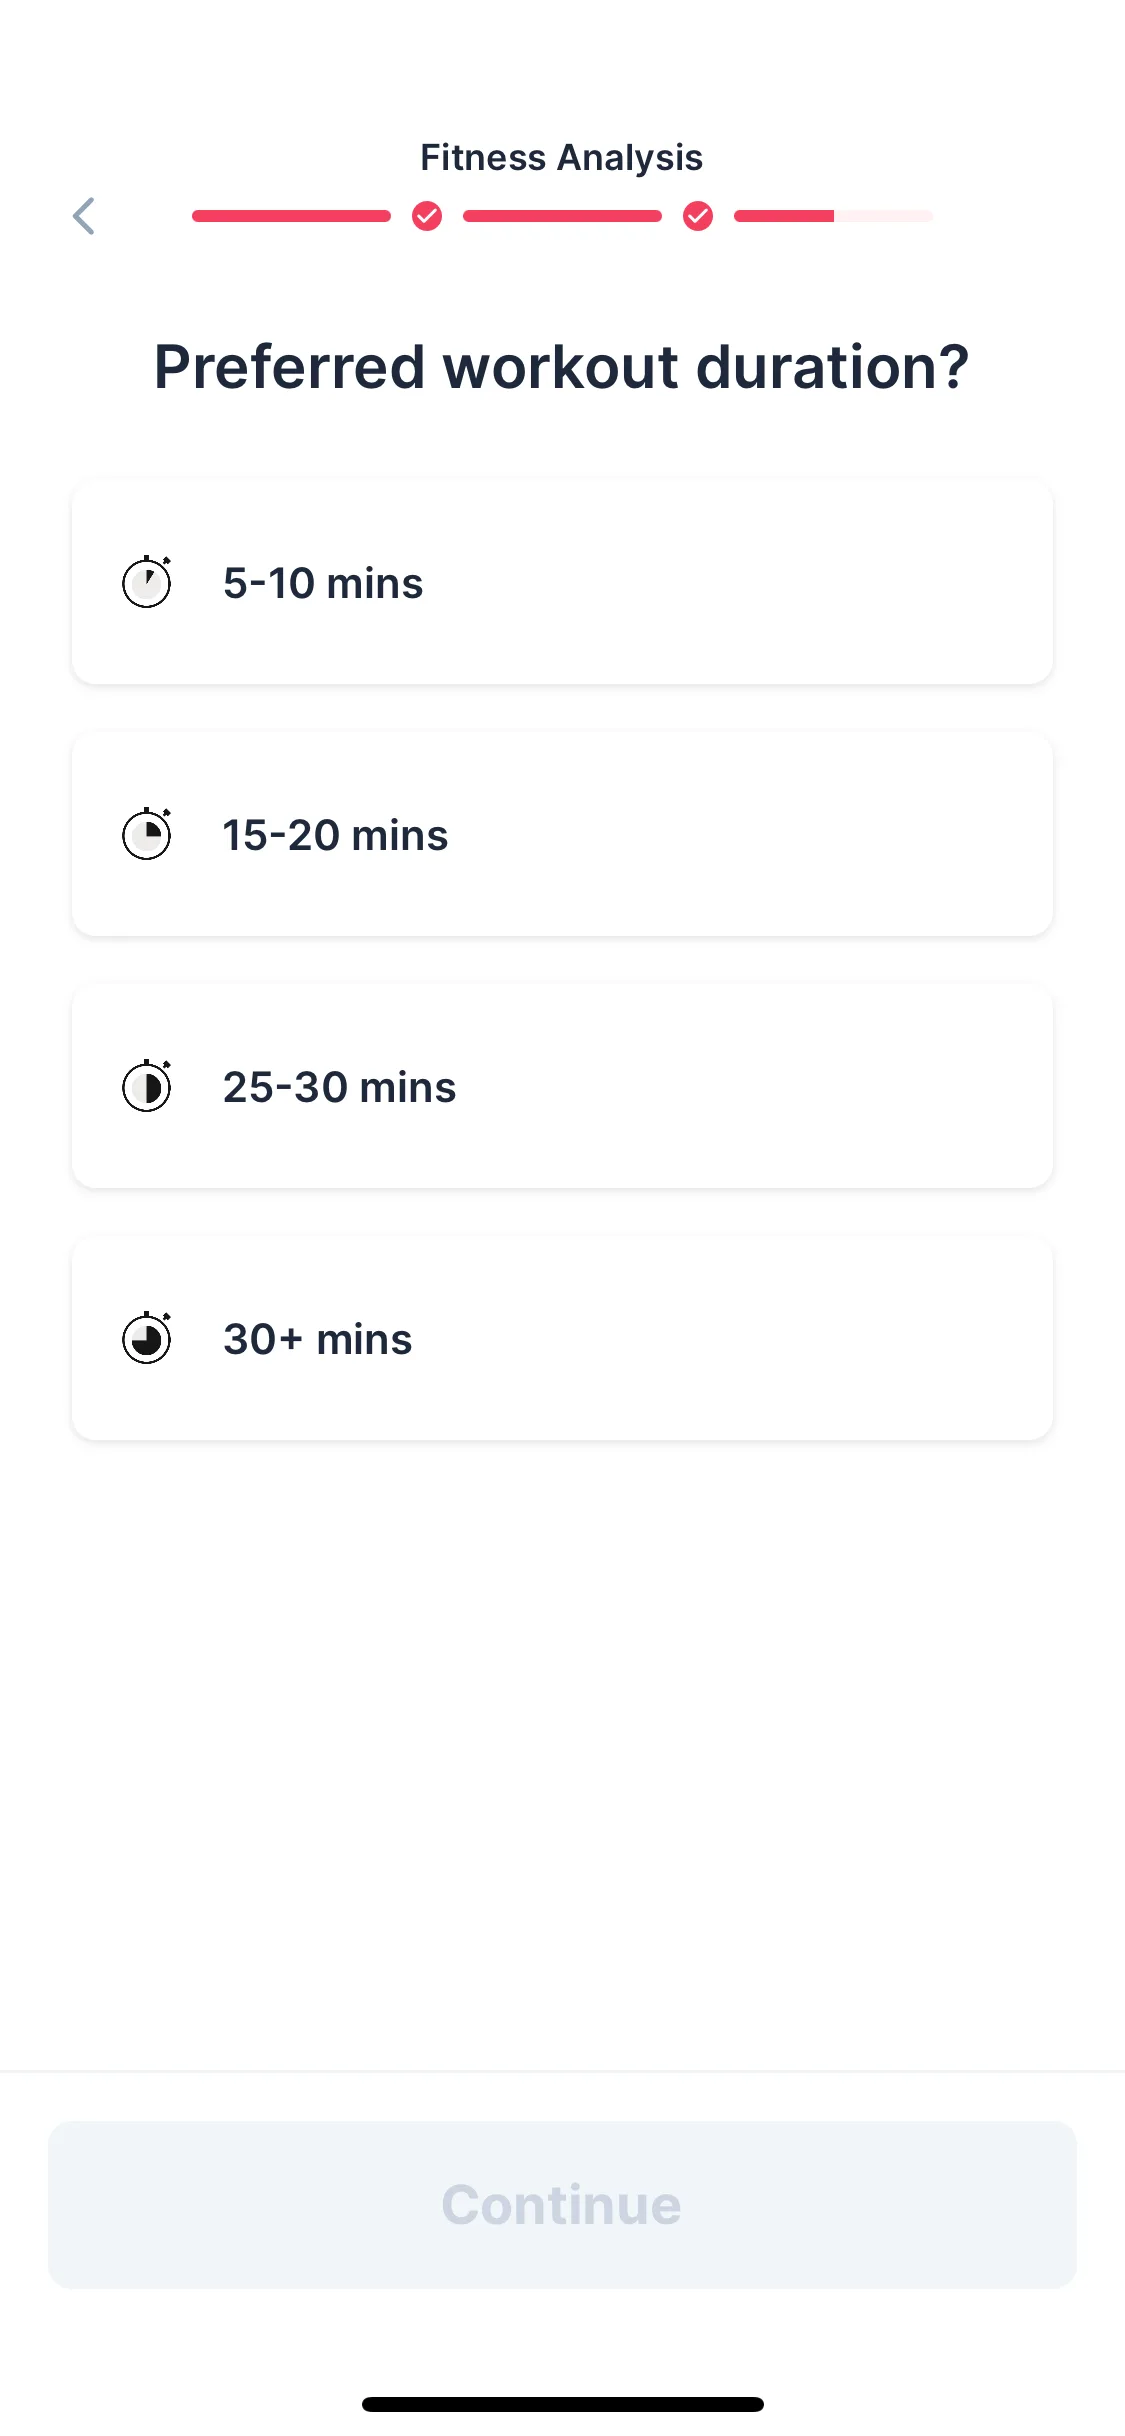Click the second completed progress bar segment
Screen dimensions: 1125x2436
562,216
